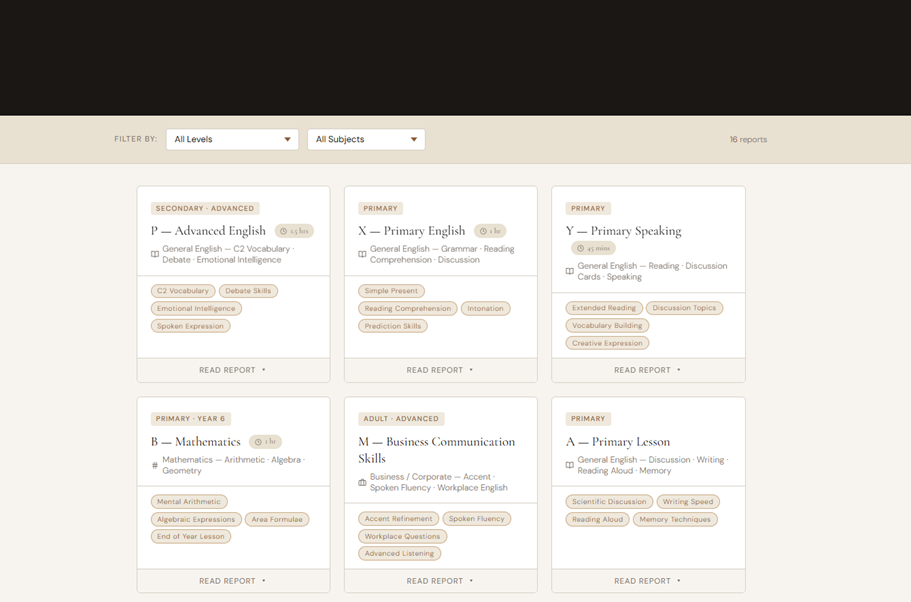
Task: Select the Reading Comprehension tag
Action: [x=408, y=309]
